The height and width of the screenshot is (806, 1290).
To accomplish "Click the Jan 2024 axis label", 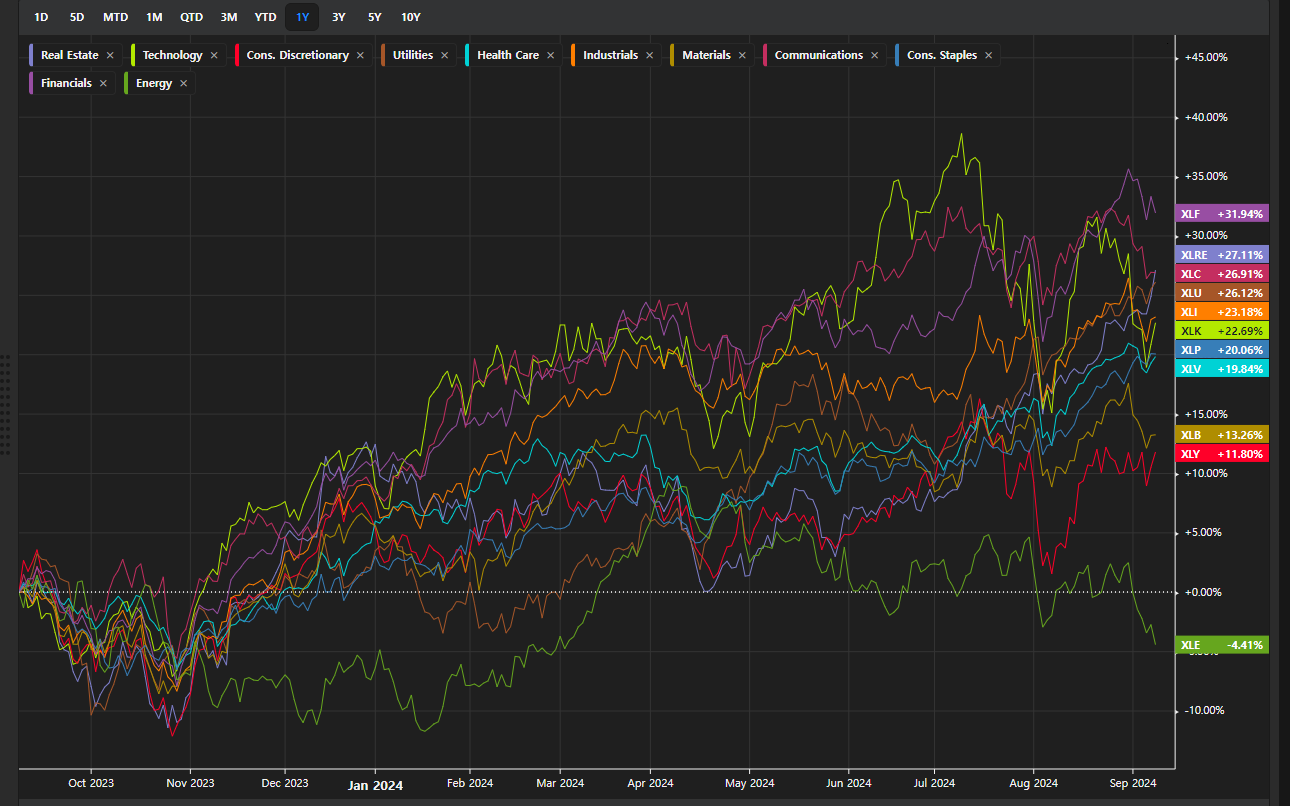I will pyautogui.click(x=375, y=785).
